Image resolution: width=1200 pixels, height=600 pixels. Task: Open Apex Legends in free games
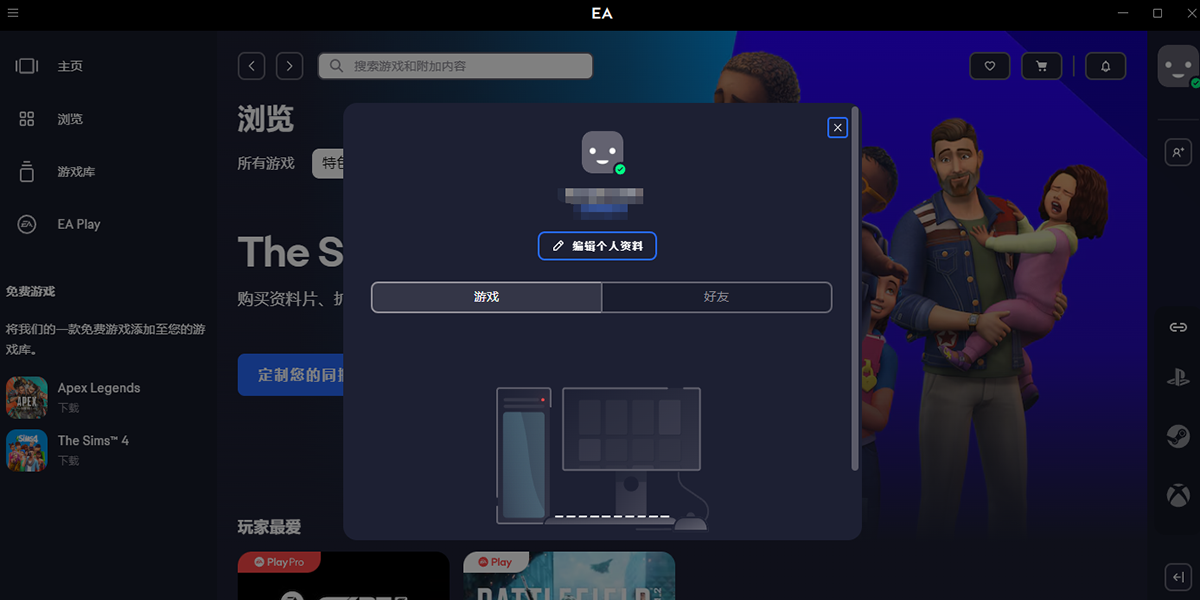(99, 388)
